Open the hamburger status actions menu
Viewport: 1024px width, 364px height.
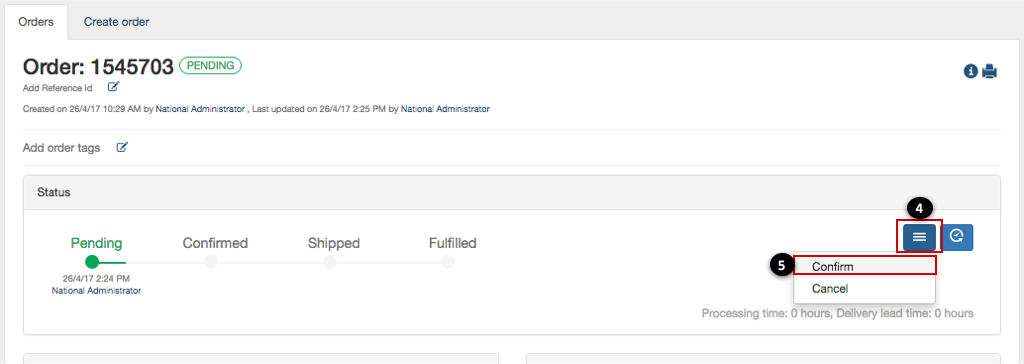click(x=920, y=237)
